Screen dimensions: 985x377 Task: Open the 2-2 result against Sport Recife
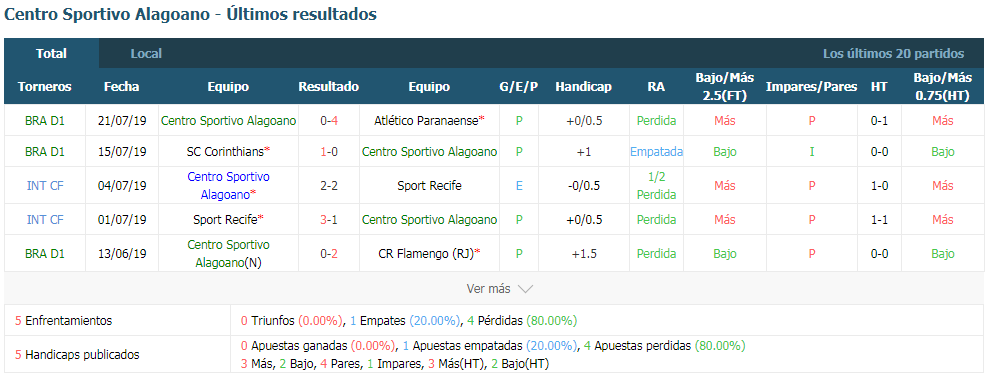tap(329, 185)
